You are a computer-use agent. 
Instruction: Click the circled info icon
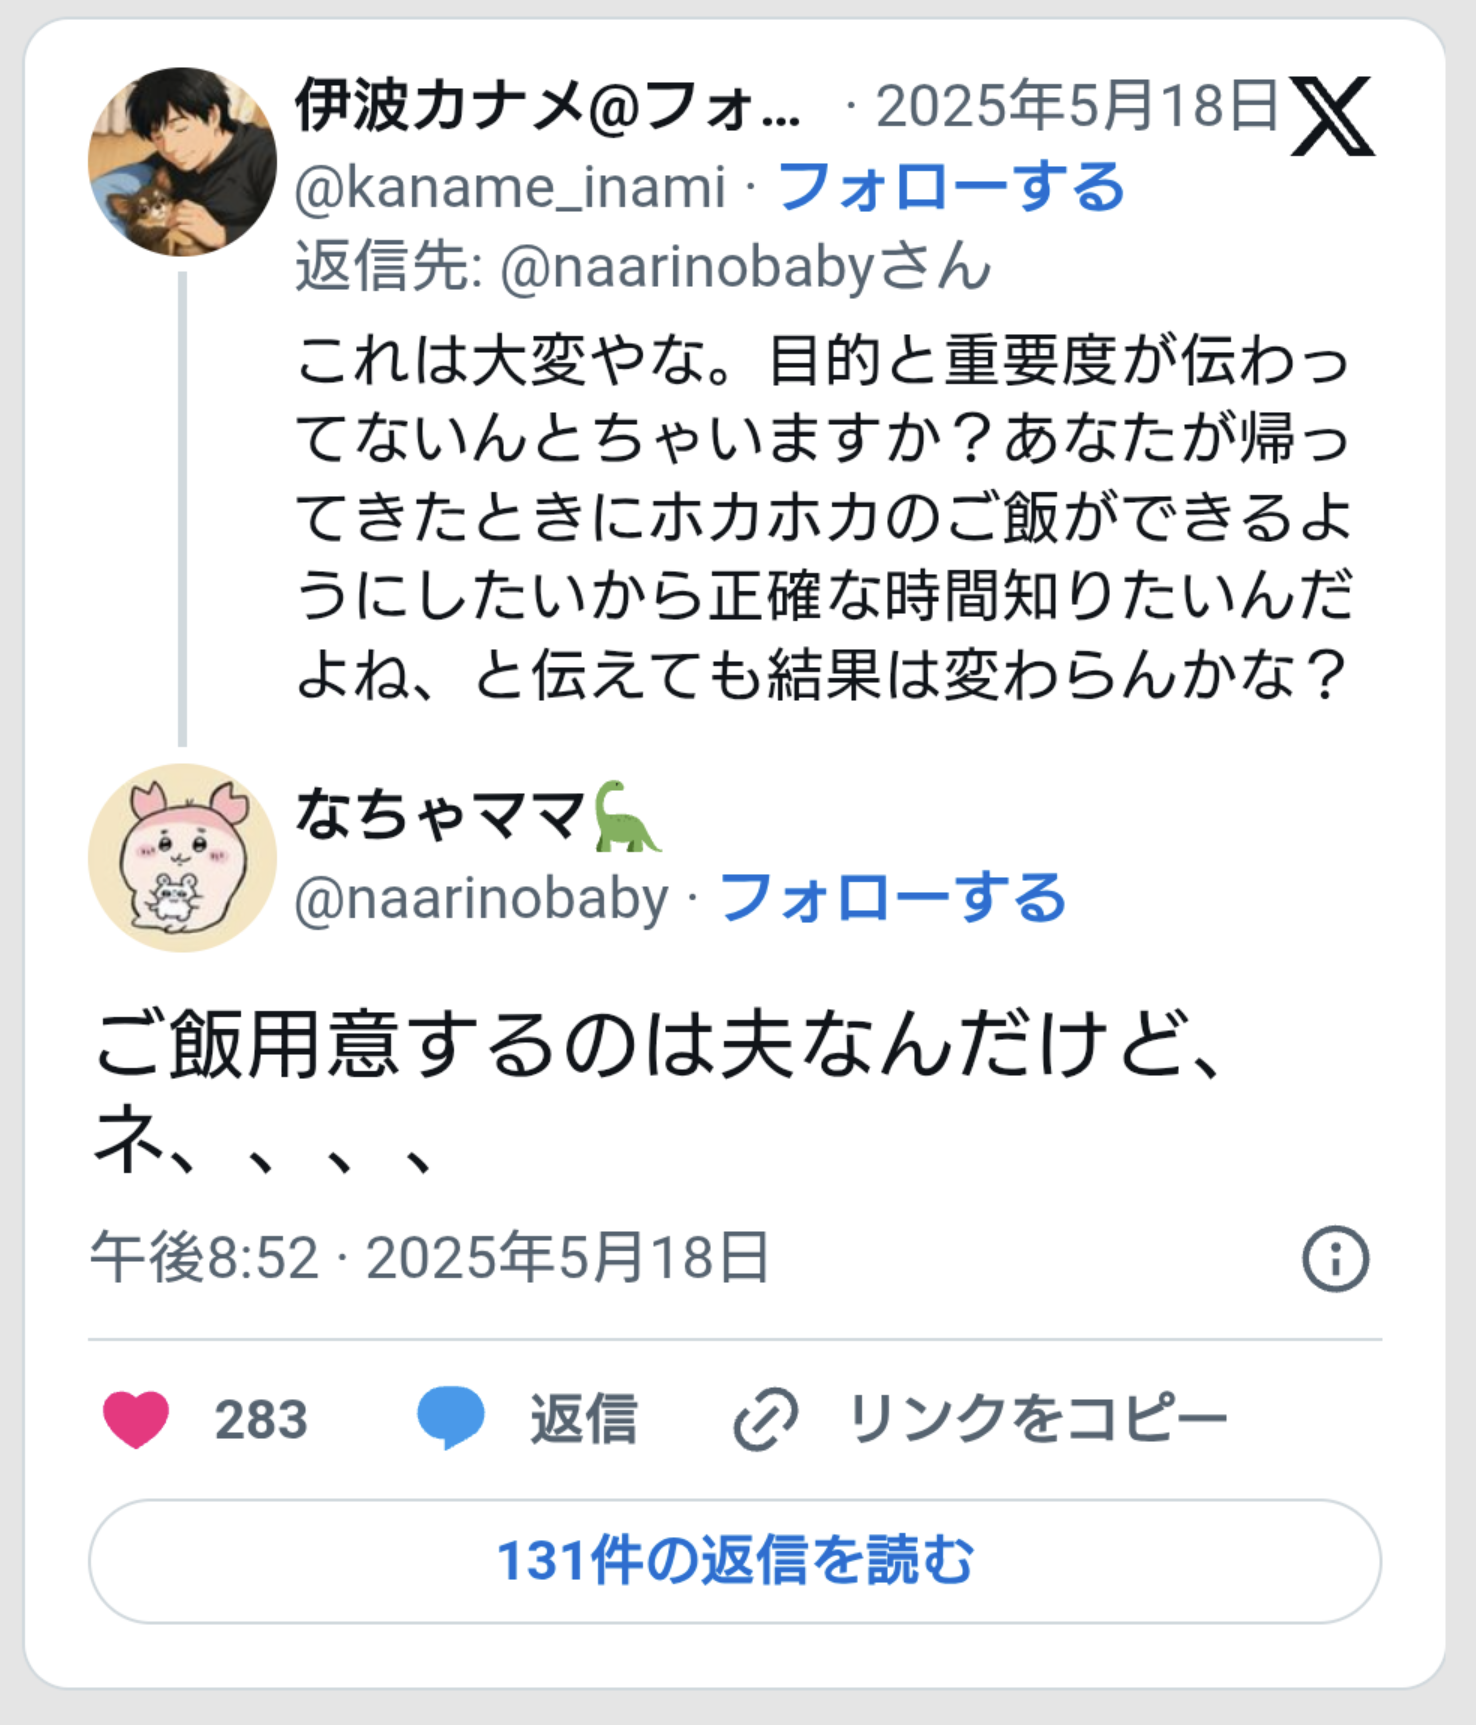pyautogui.click(x=1335, y=1258)
